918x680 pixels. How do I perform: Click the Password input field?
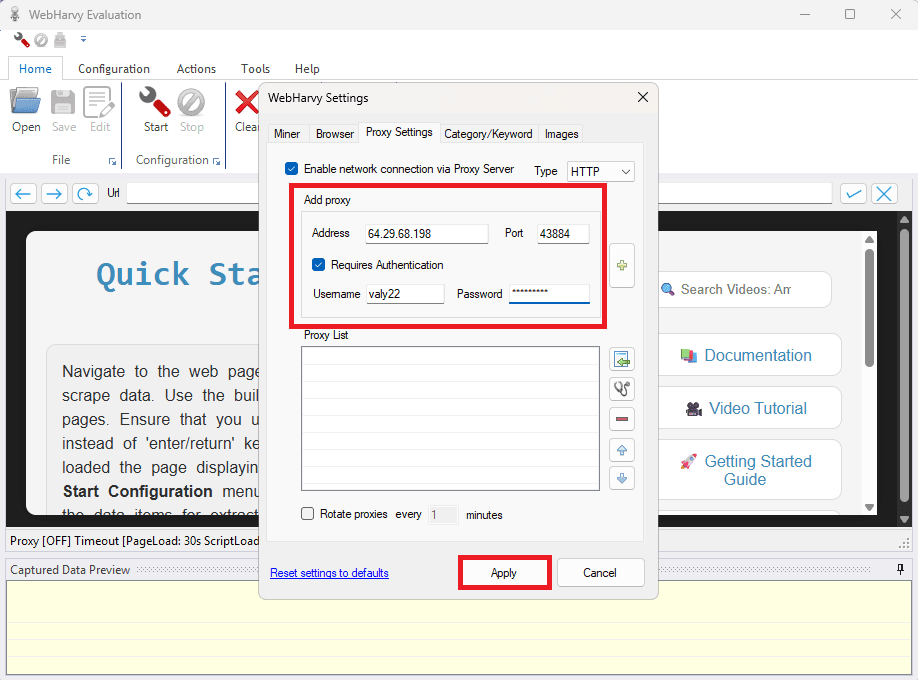(550, 294)
